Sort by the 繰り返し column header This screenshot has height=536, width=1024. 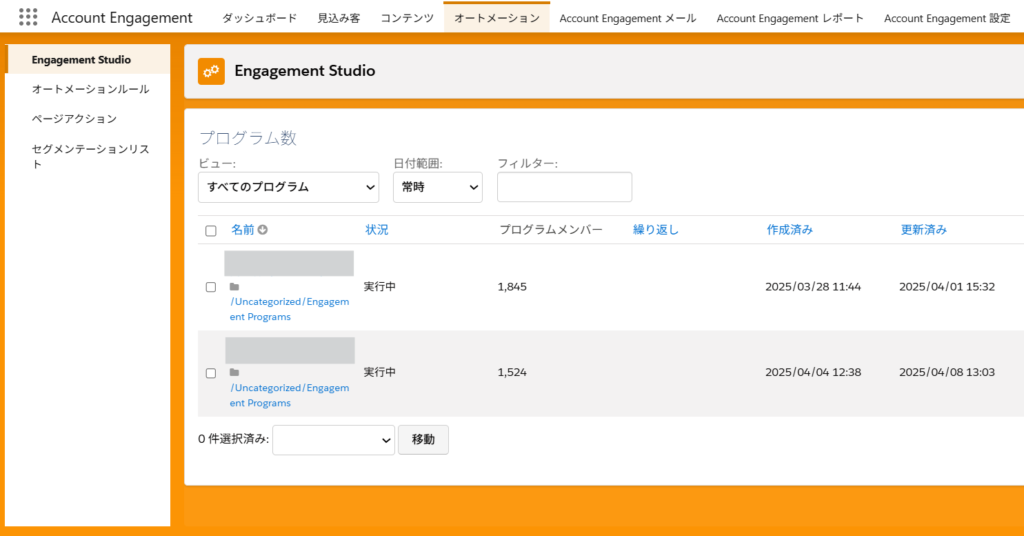656,230
